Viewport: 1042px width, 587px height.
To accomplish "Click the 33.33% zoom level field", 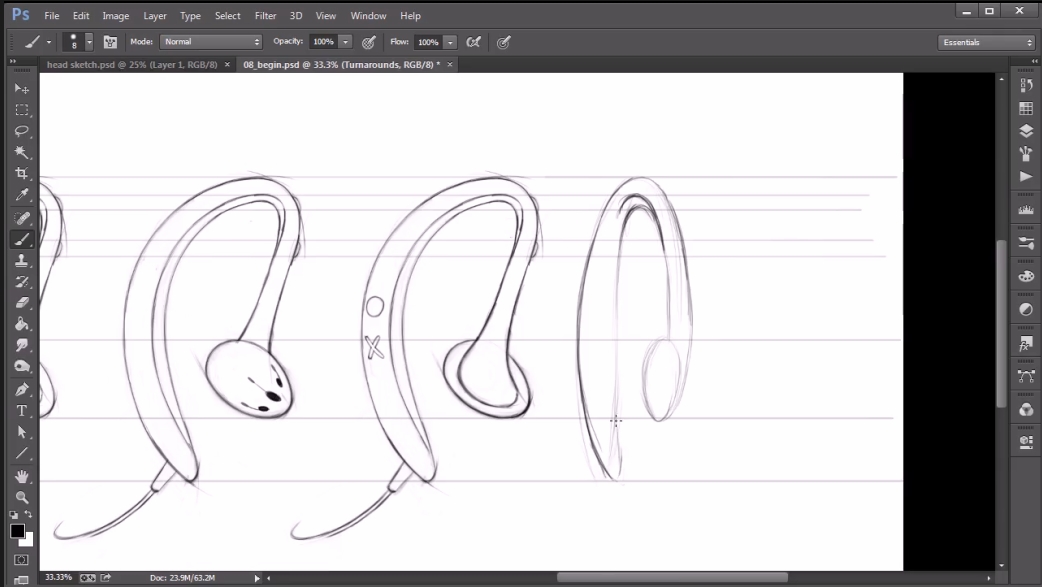I will coord(57,578).
